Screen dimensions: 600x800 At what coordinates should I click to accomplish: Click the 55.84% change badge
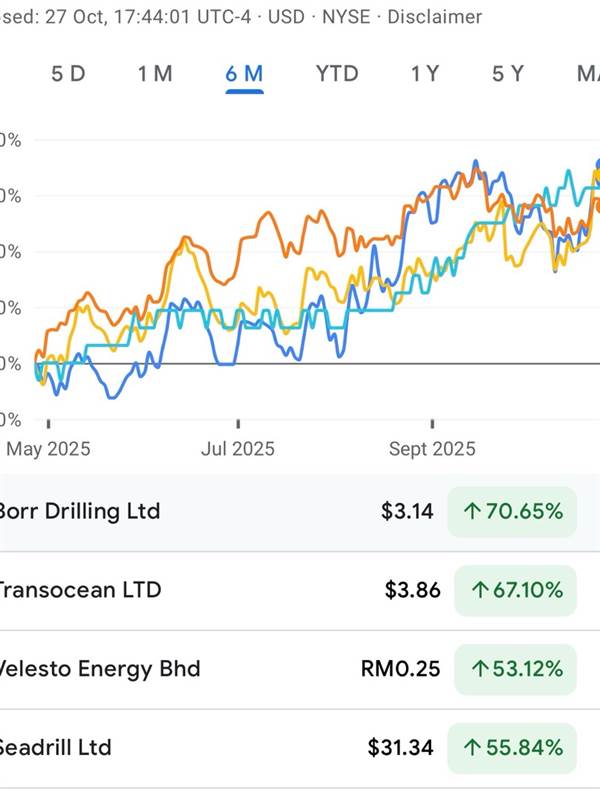(x=513, y=747)
